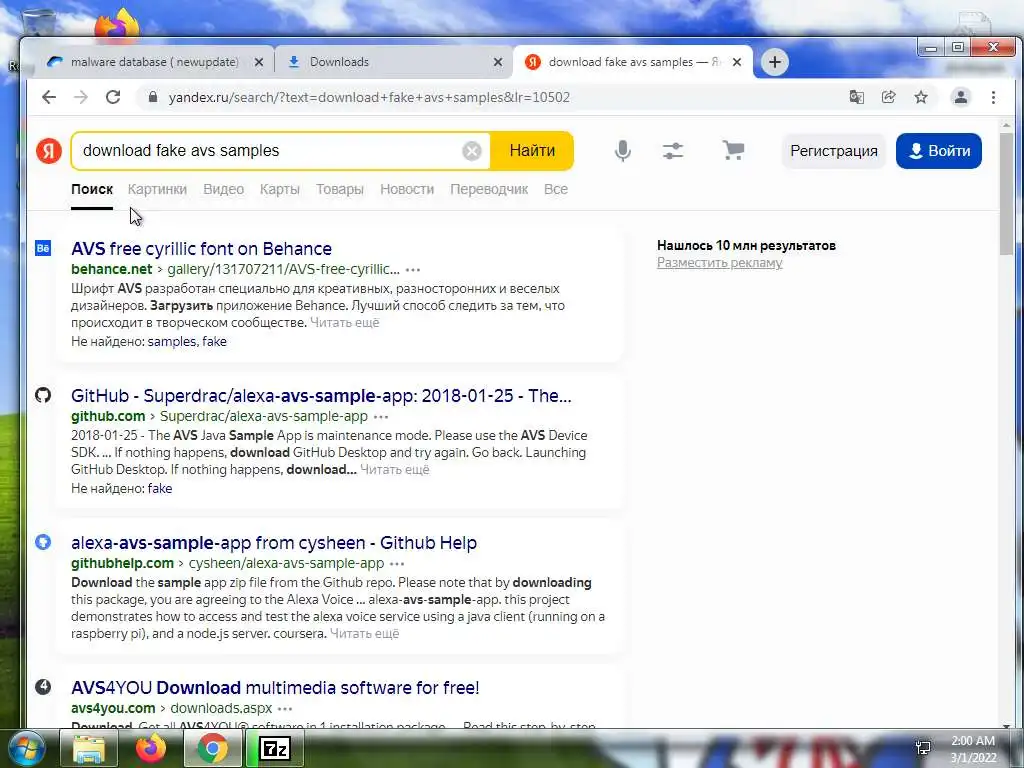Click the githubhelp favicon icon

(x=43, y=542)
